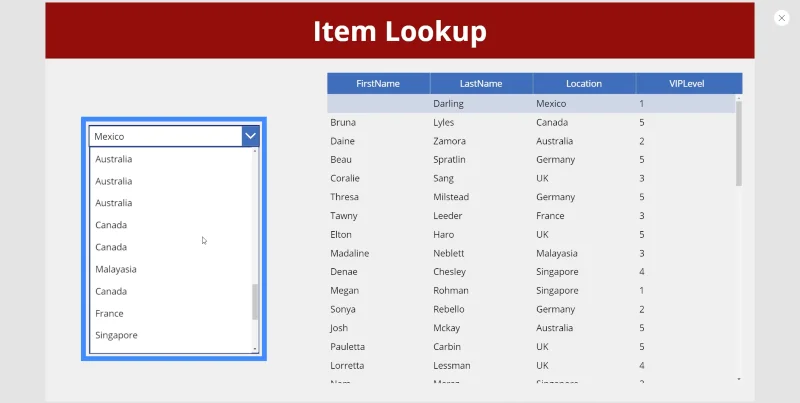Image resolution: width=800 pixels, height=403 pixels.
Task: Click the LastName column header
Action: point(481,84)
